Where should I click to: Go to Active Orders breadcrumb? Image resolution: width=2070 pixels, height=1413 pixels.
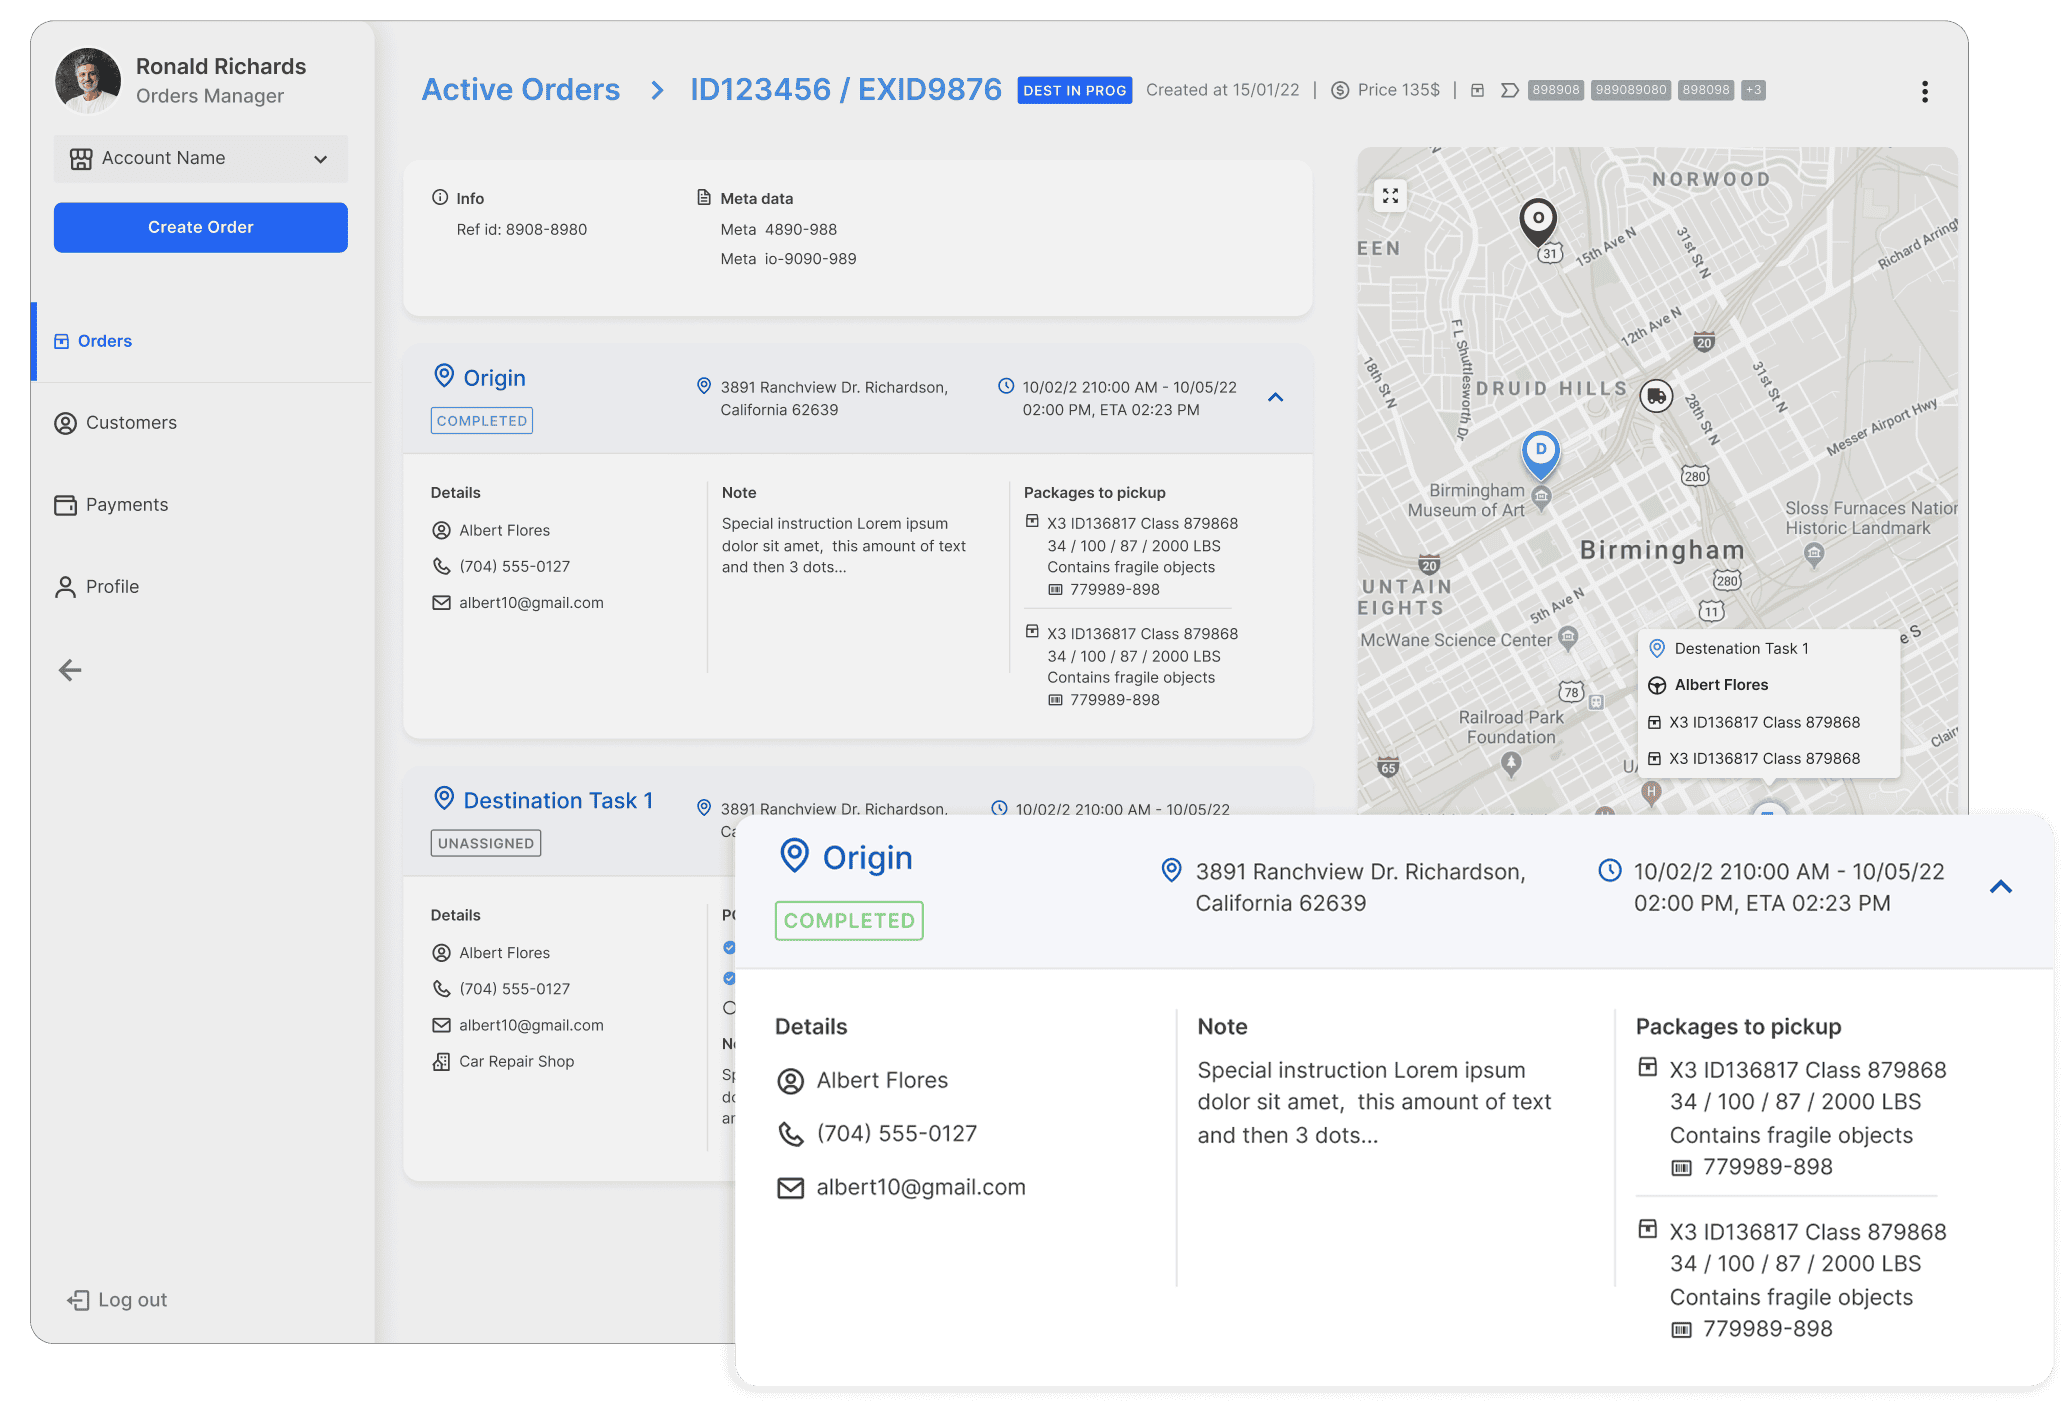521,90
